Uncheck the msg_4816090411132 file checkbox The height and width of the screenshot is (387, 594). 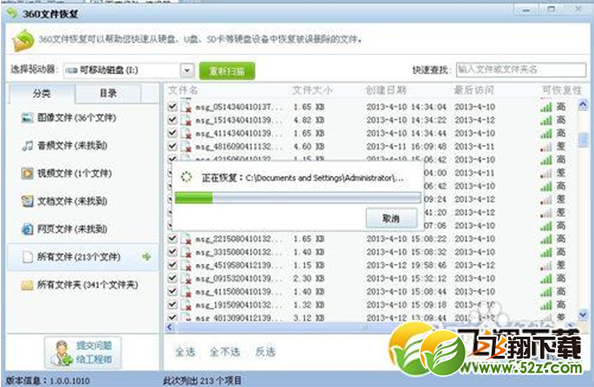172,146
